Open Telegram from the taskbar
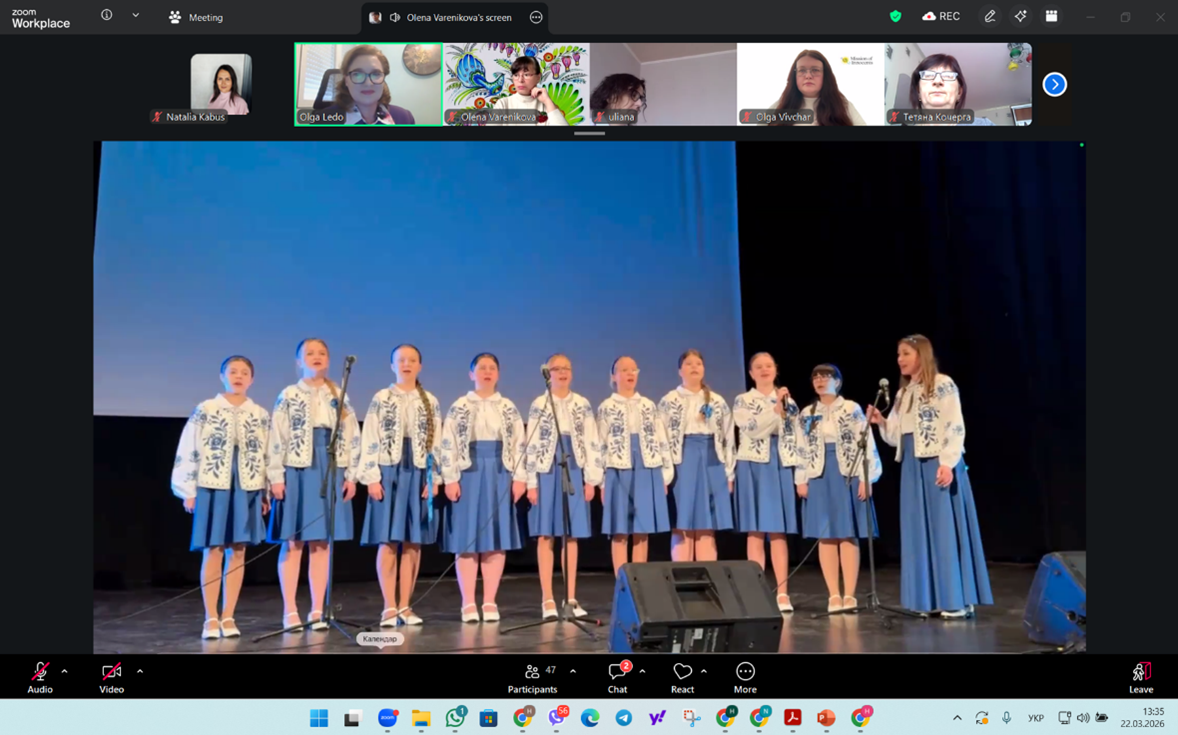This screenshot has width=1178, height=735. click(x=624, y=718)
